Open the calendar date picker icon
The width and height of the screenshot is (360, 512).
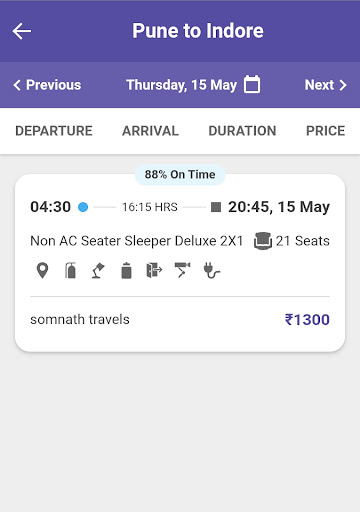click(252, 84)
